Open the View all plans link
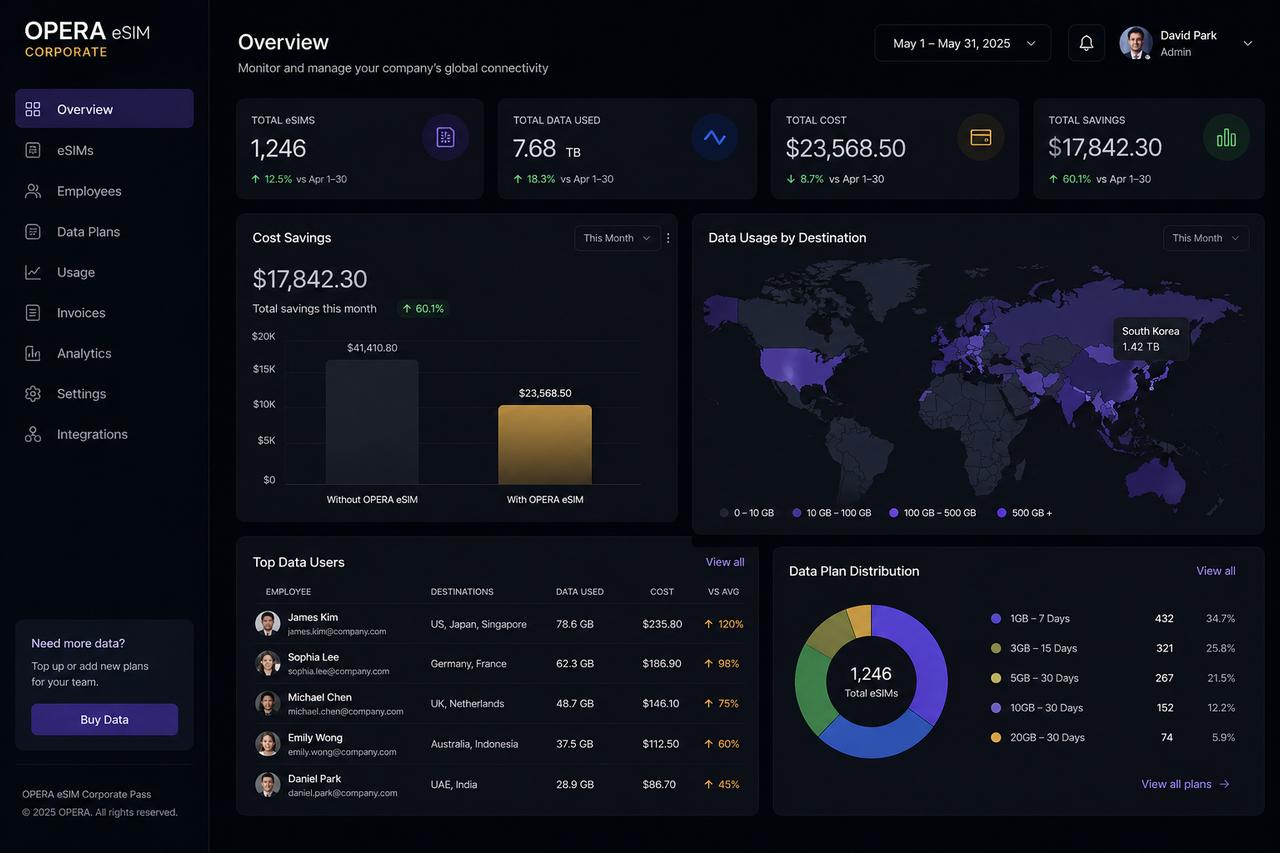Screen dimensions: 1280x853 (x=1185, y=784)
